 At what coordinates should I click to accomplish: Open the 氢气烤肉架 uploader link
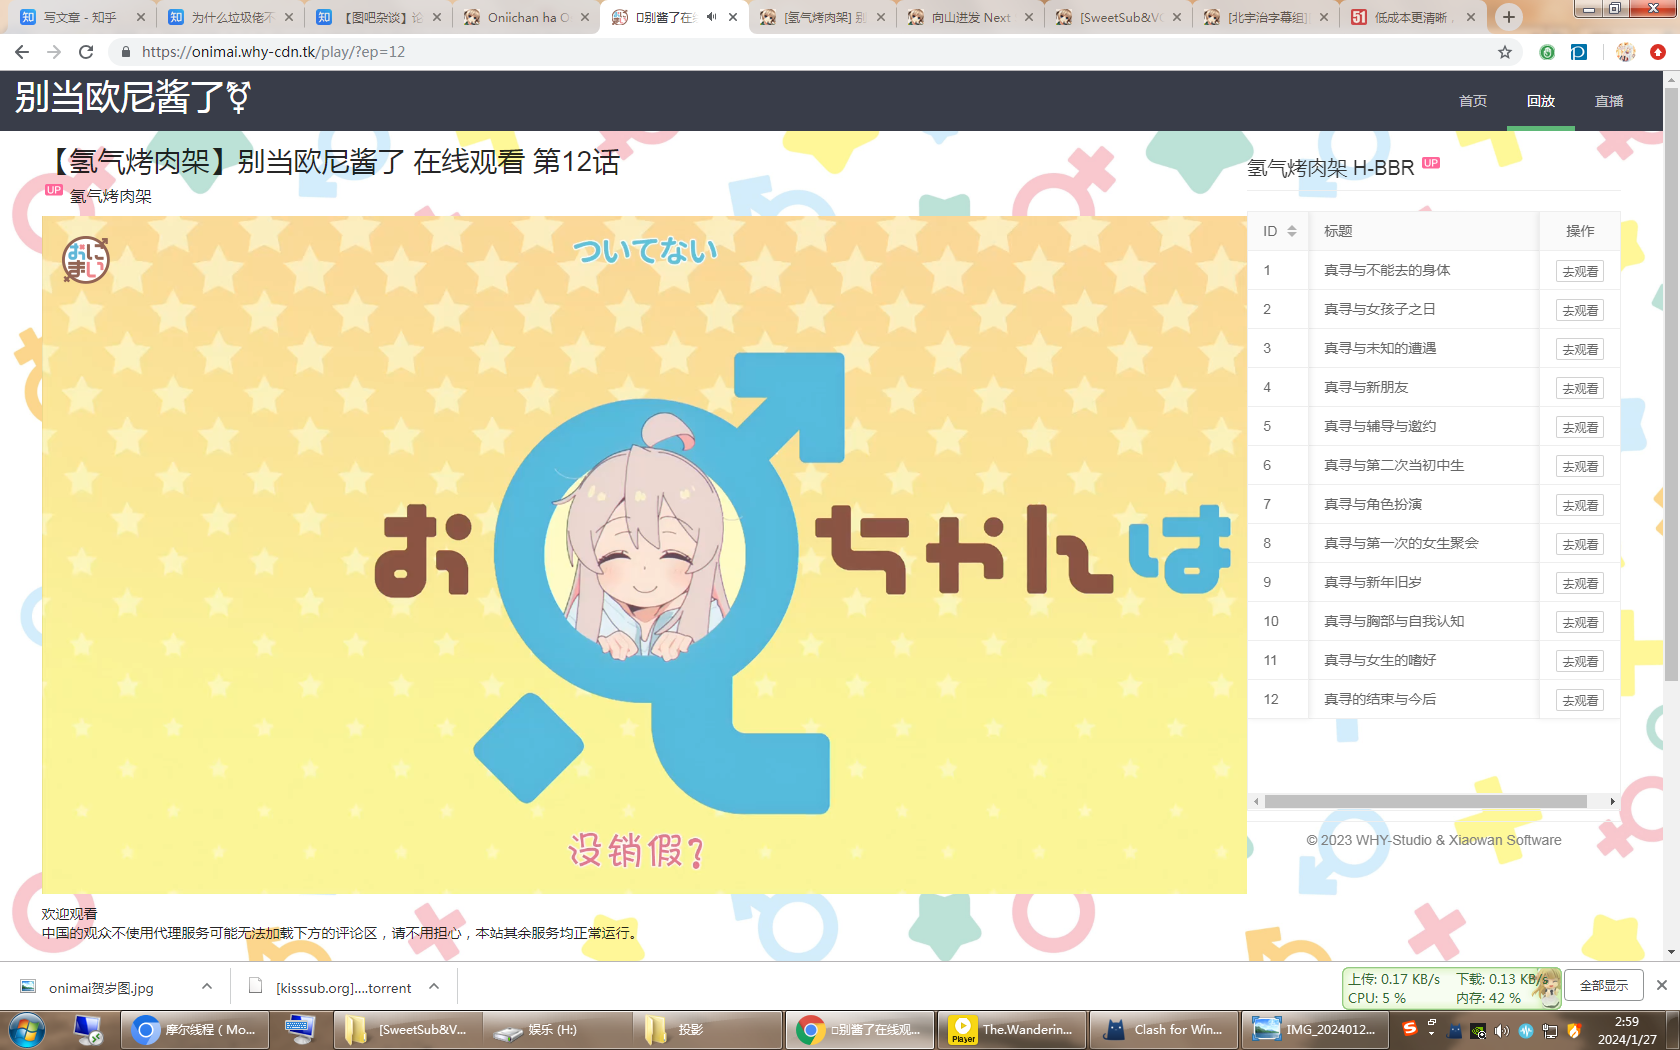[110, 197]
